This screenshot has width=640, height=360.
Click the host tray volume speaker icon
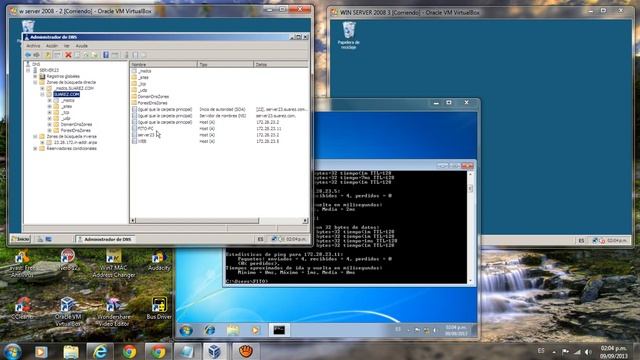click(588, 352)
